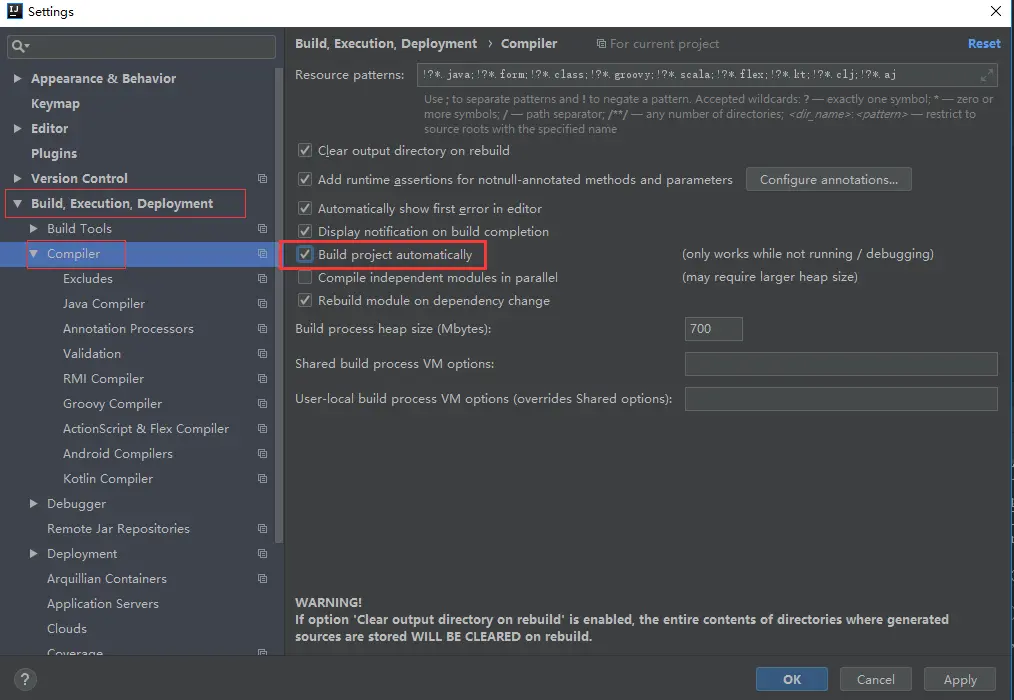Toggle Display notification on build completion
The image size is (1014, 700).
(x=305, y=231)
